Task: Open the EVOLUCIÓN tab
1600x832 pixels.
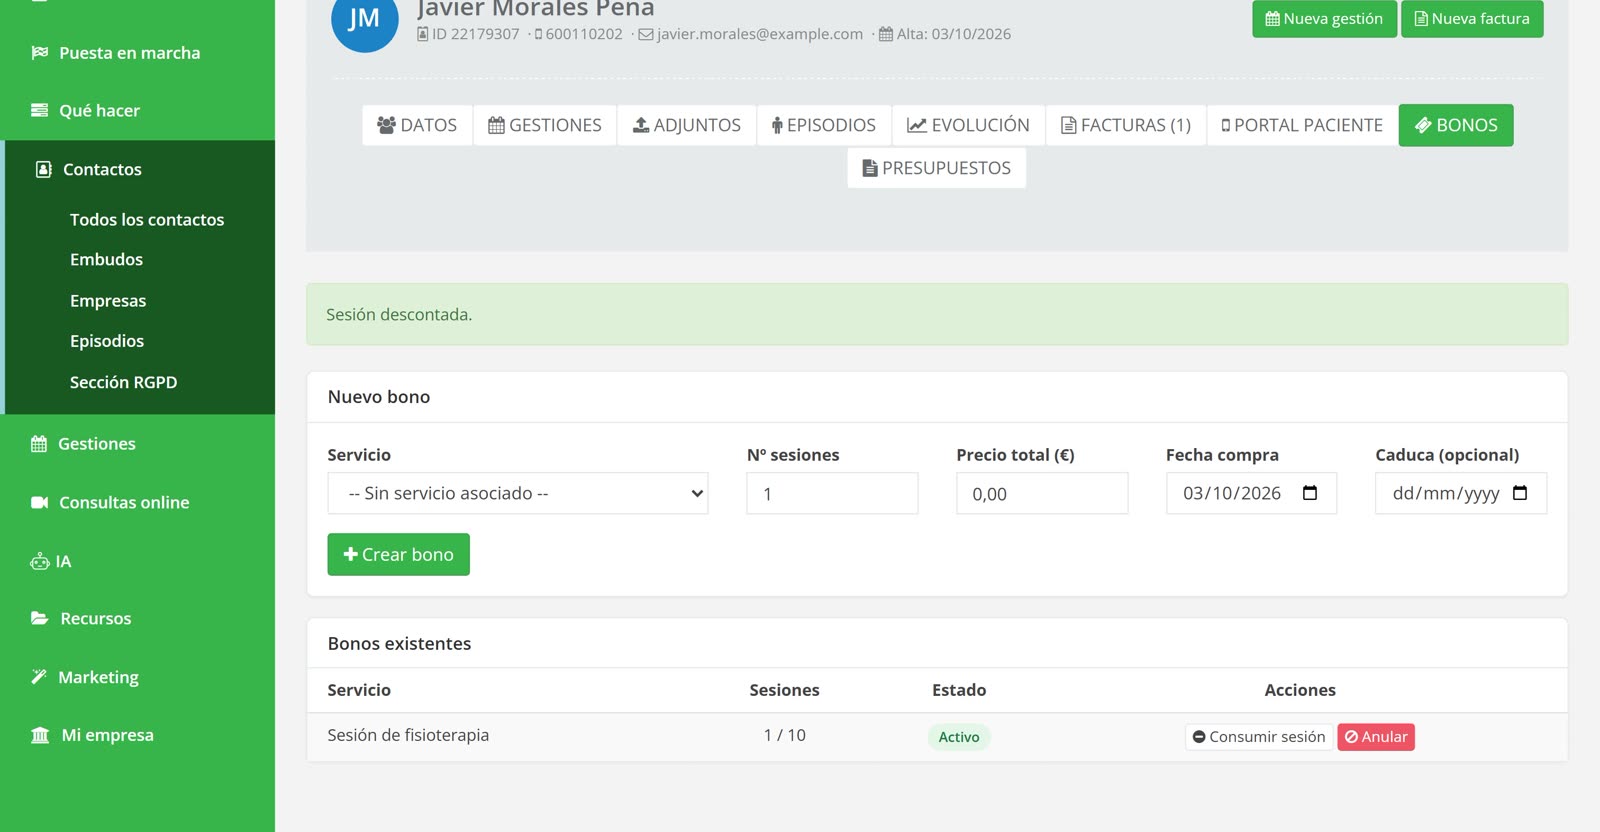Action: pos(968,125)
